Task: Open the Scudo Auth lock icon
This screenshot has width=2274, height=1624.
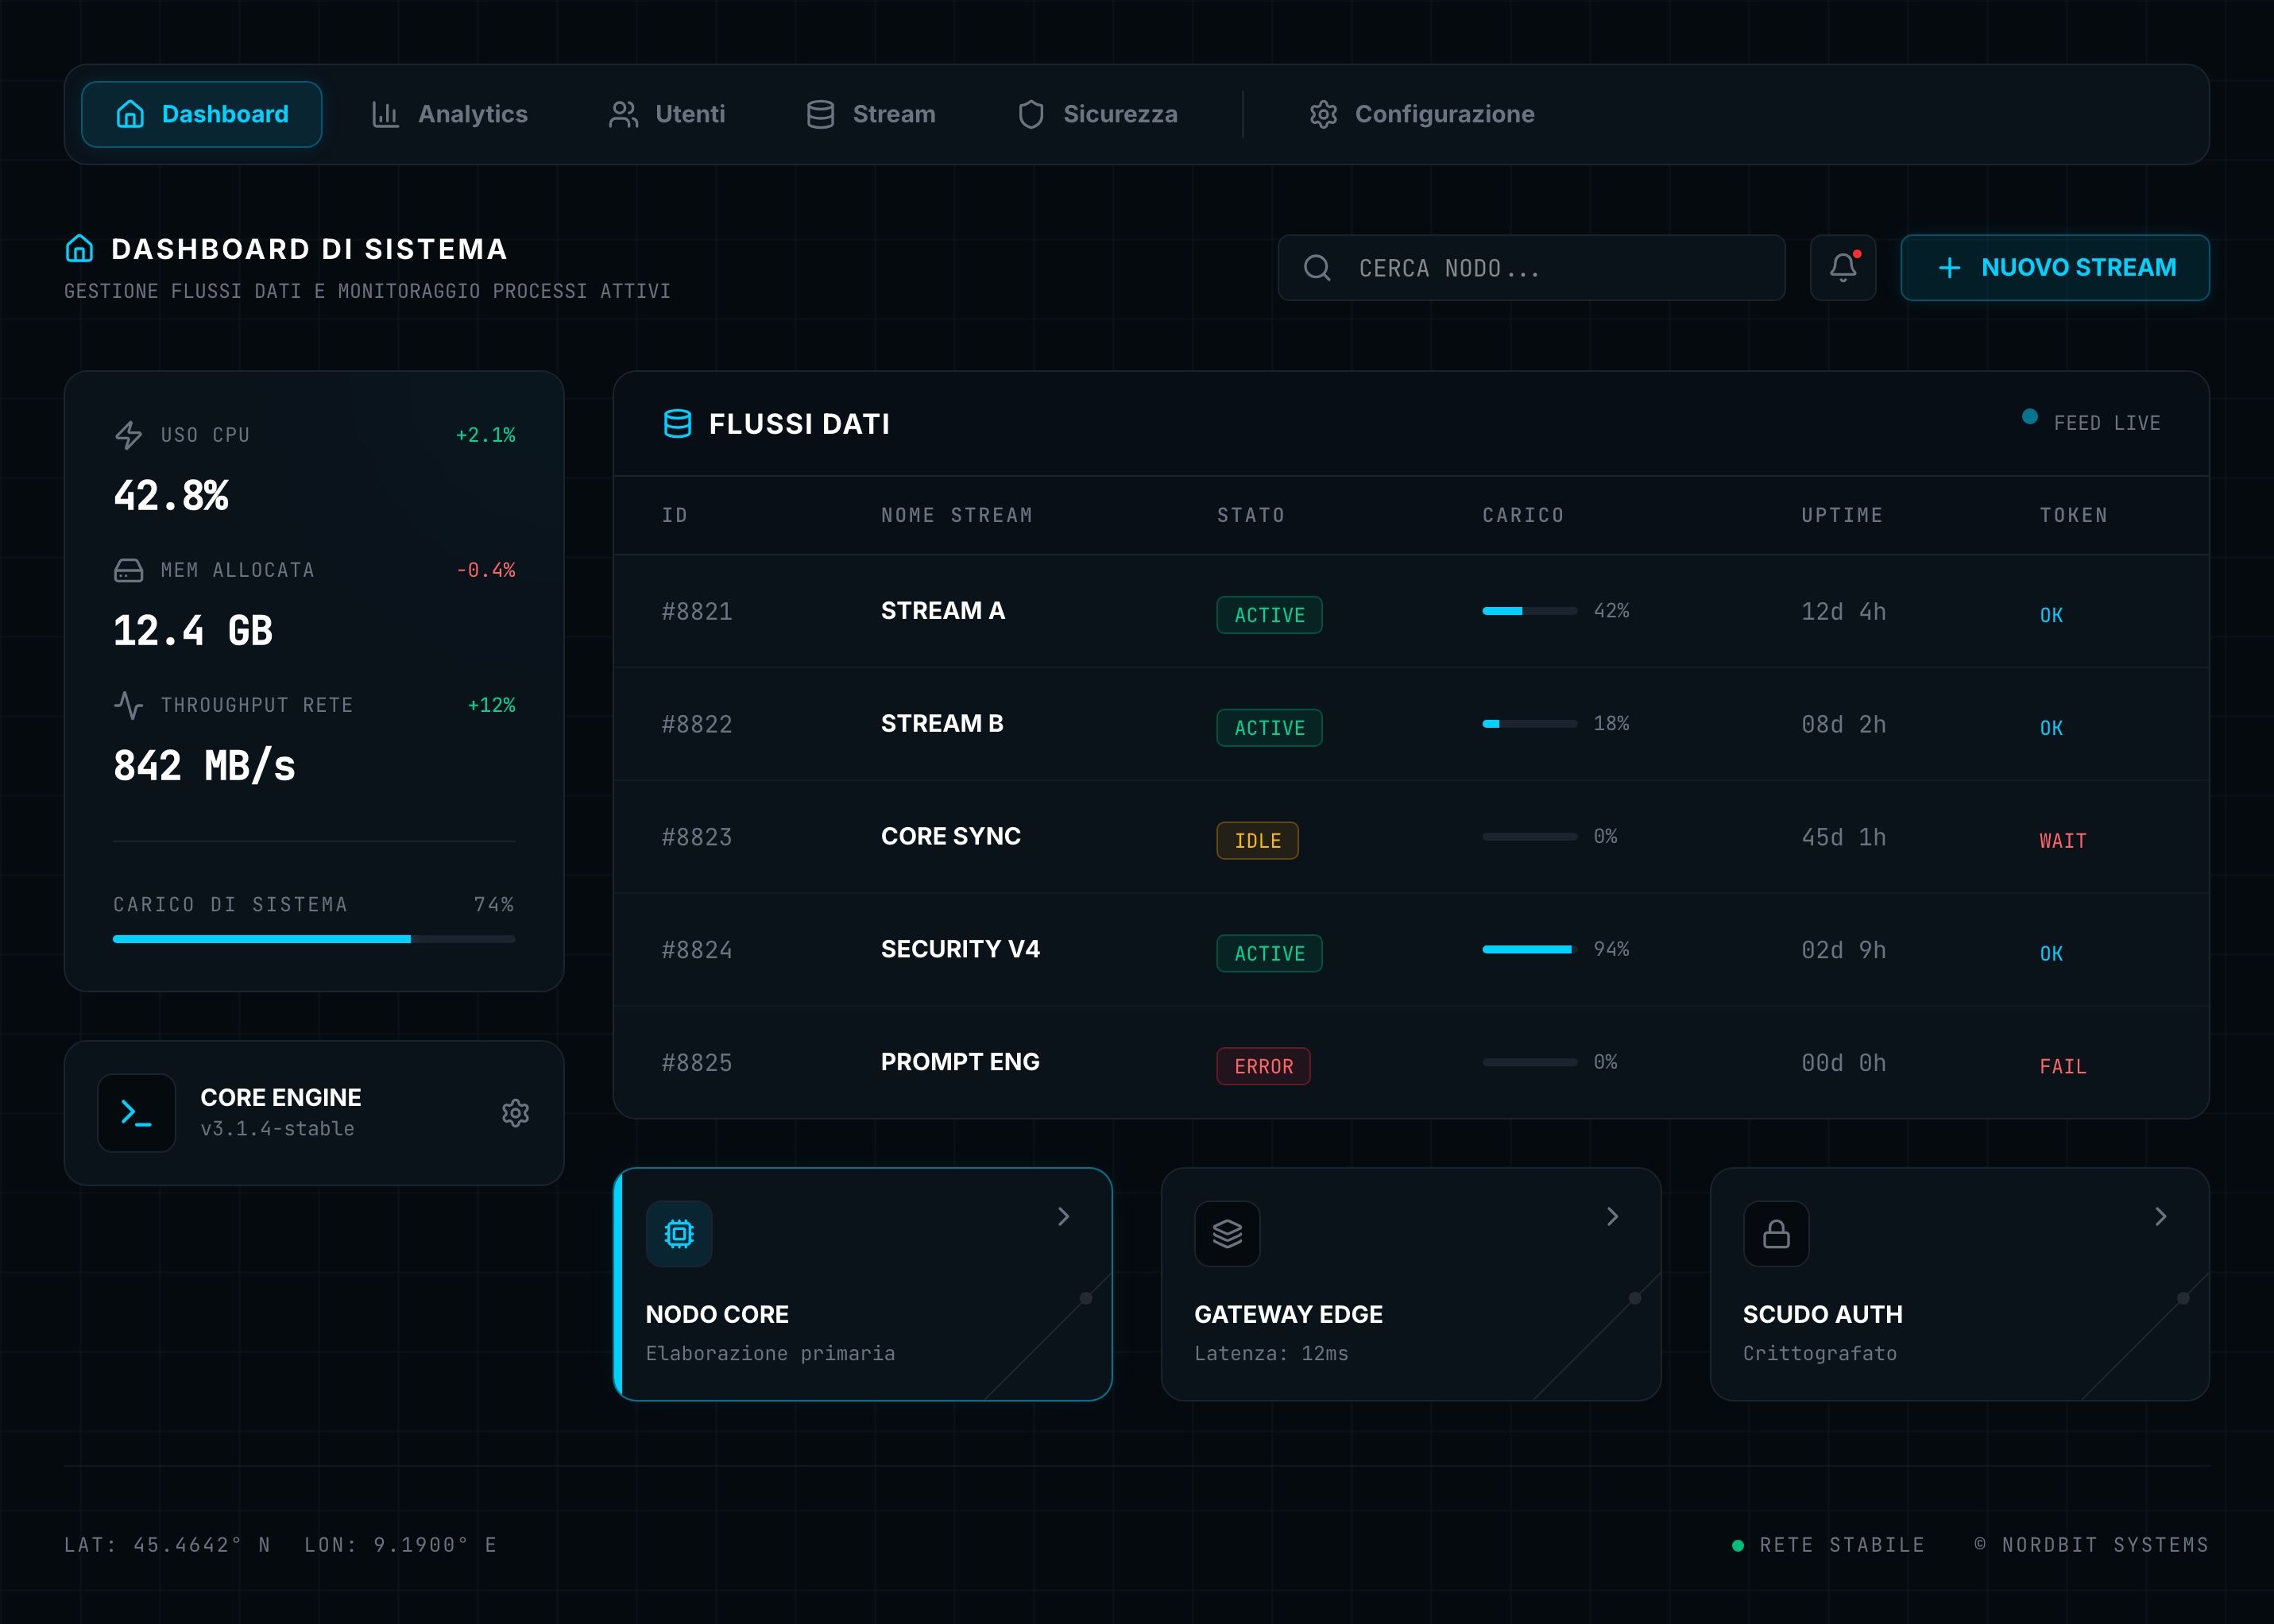Action: pyautogui.click(x=1776, y=1234)
